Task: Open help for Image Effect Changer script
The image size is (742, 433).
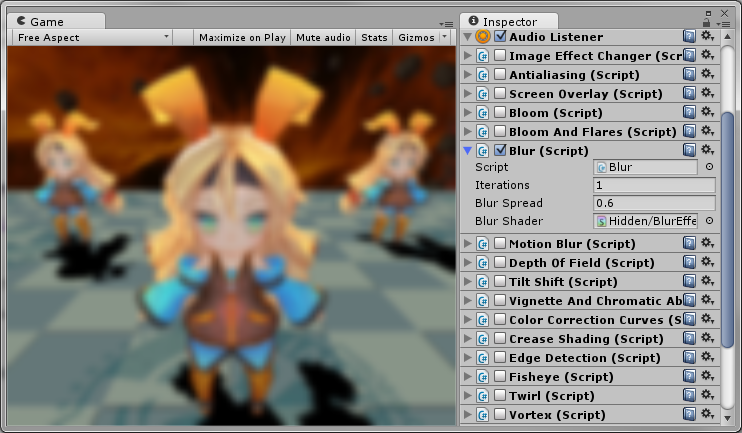Action: (689, 55)
